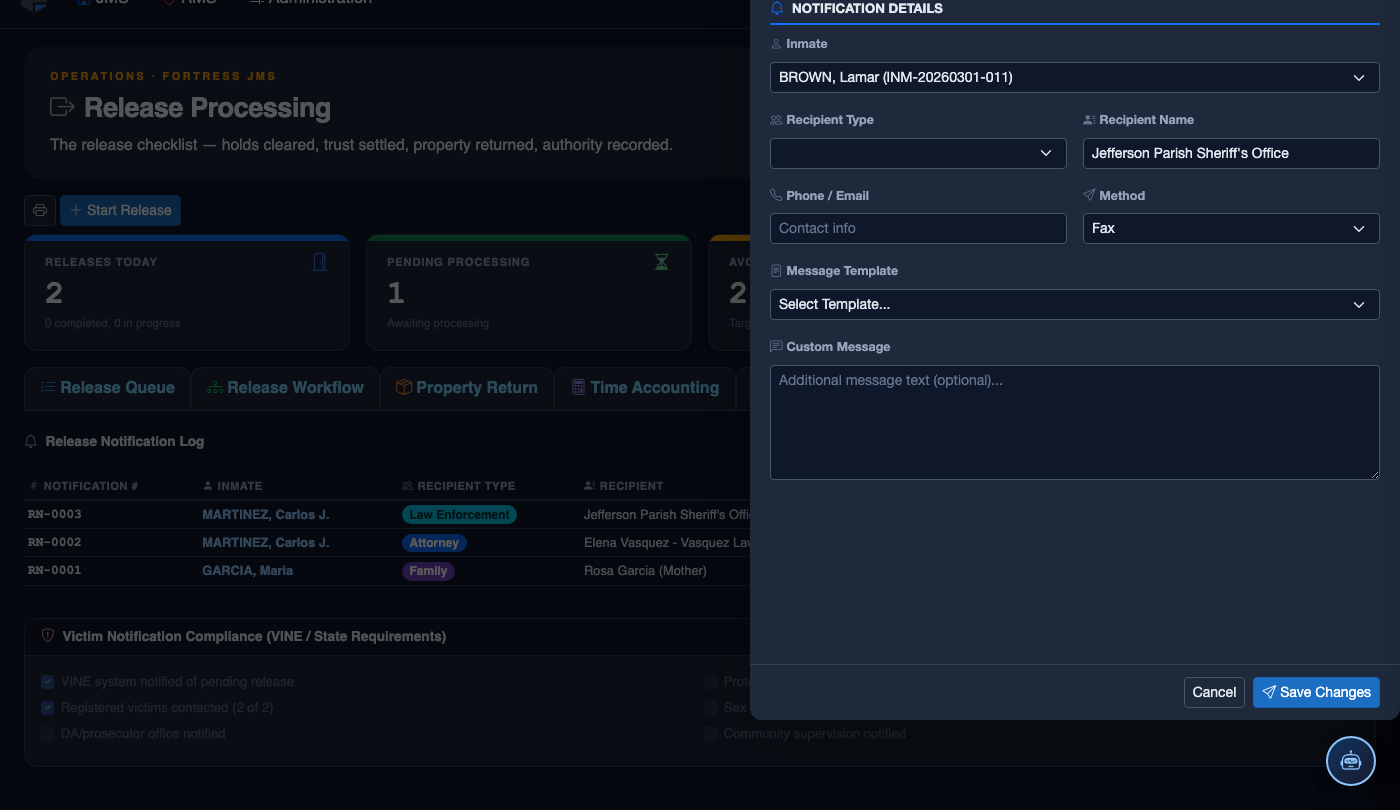Click MARTINEZ, Carlos J. in row RN-0002

coord(266,543)
